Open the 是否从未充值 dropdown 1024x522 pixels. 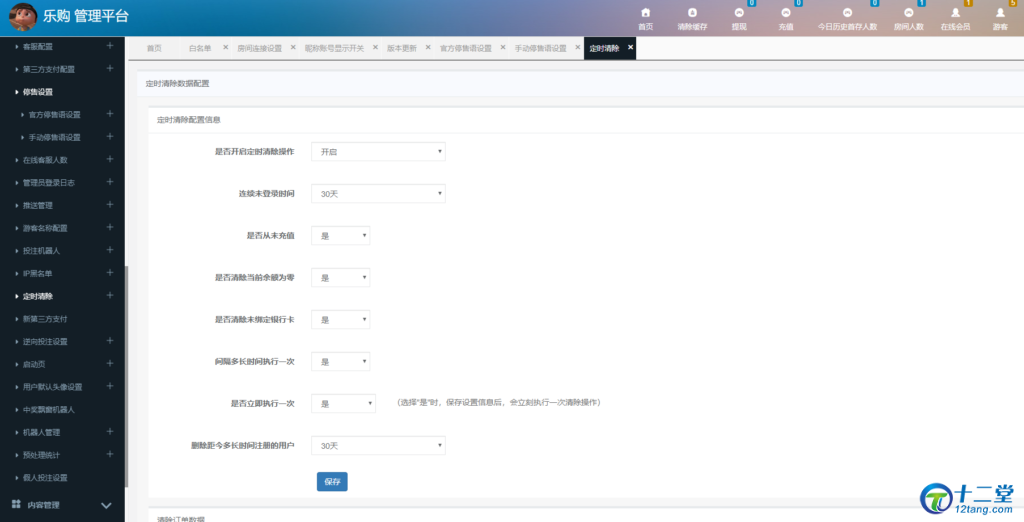340,235
